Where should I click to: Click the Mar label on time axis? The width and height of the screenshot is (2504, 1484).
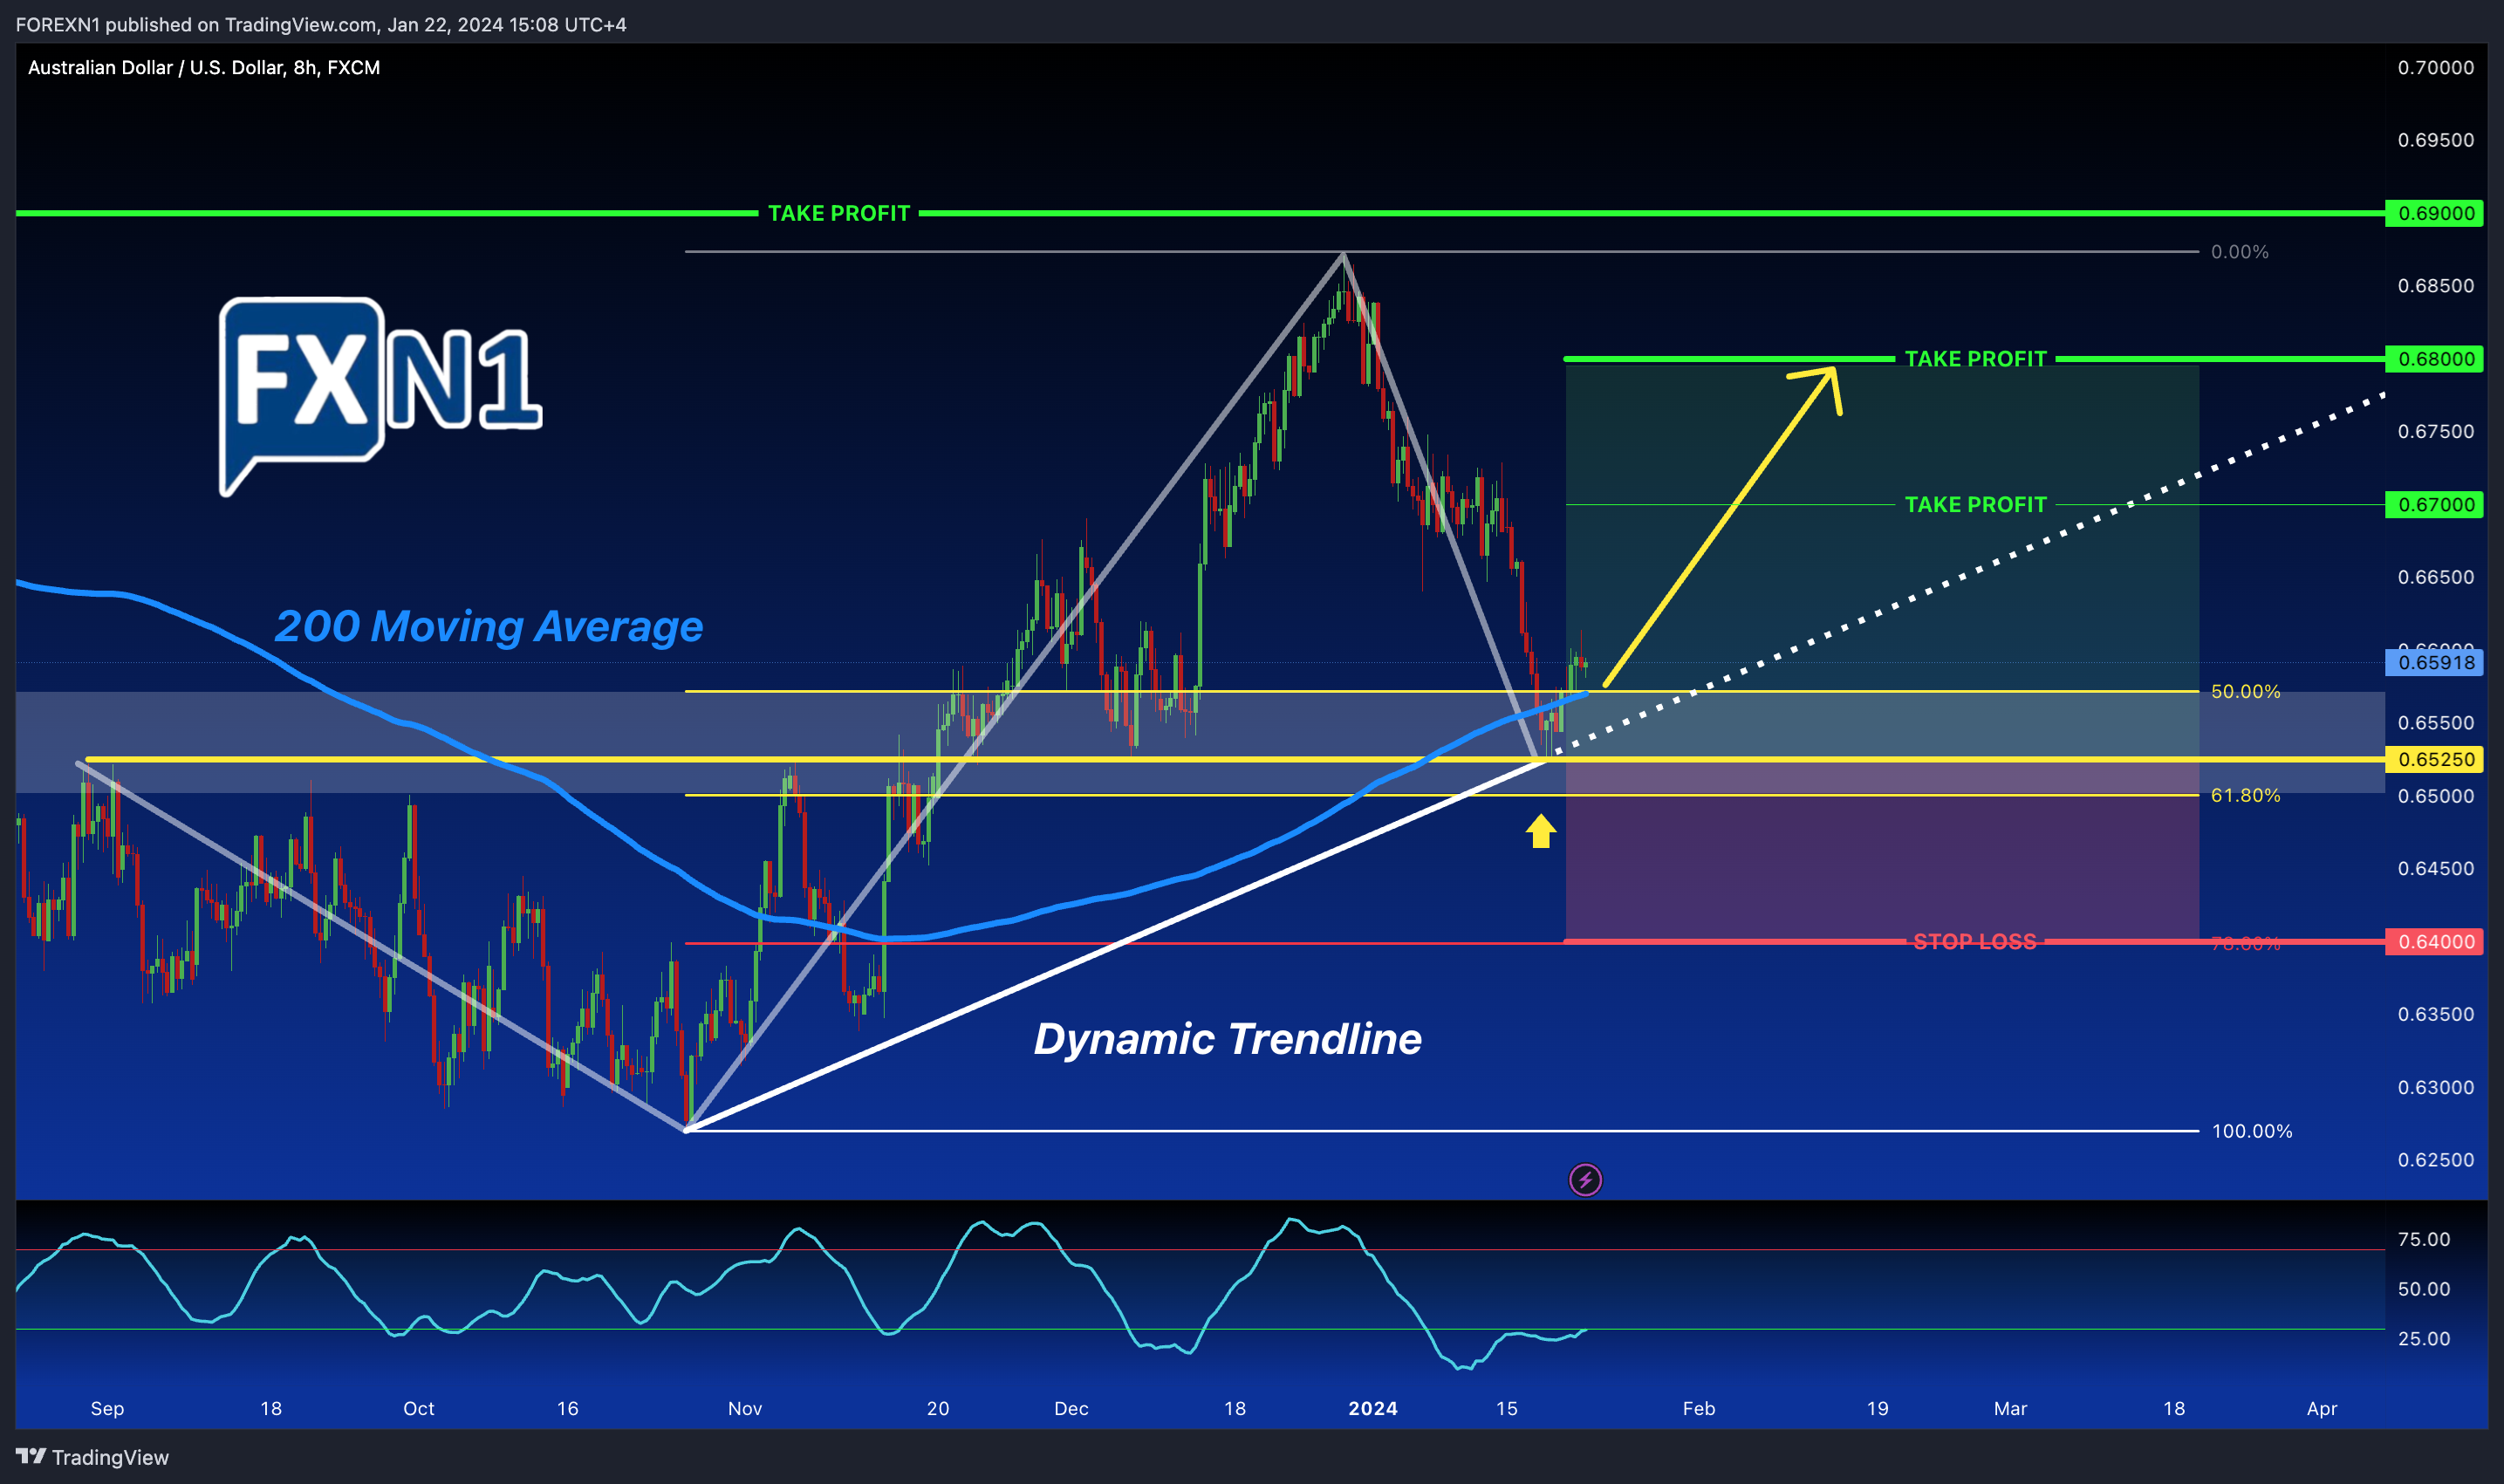click(2010, 1409)
